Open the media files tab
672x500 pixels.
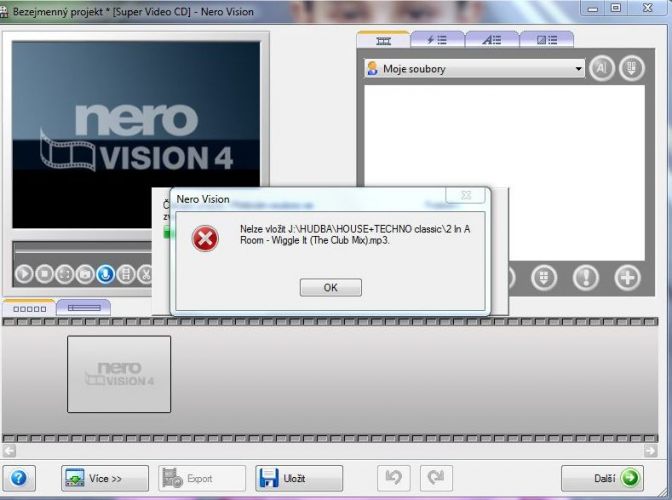(384, 40)
